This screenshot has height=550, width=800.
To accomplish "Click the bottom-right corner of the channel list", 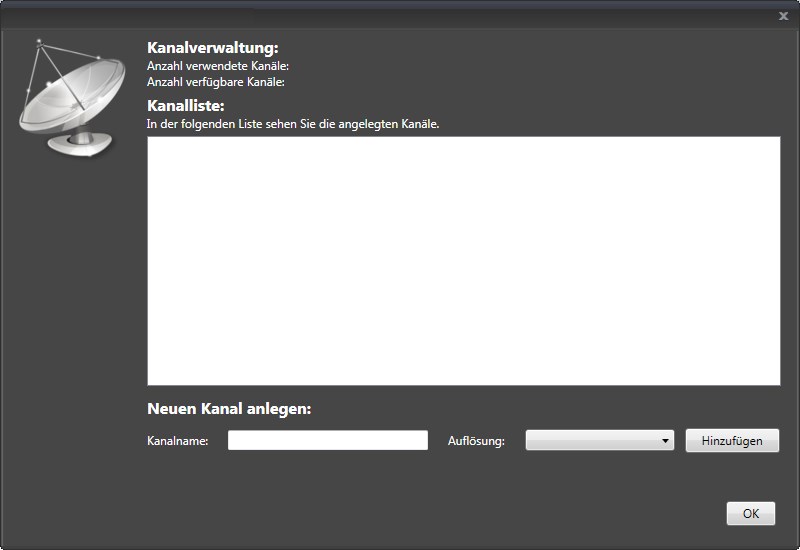I will (774, 379).
